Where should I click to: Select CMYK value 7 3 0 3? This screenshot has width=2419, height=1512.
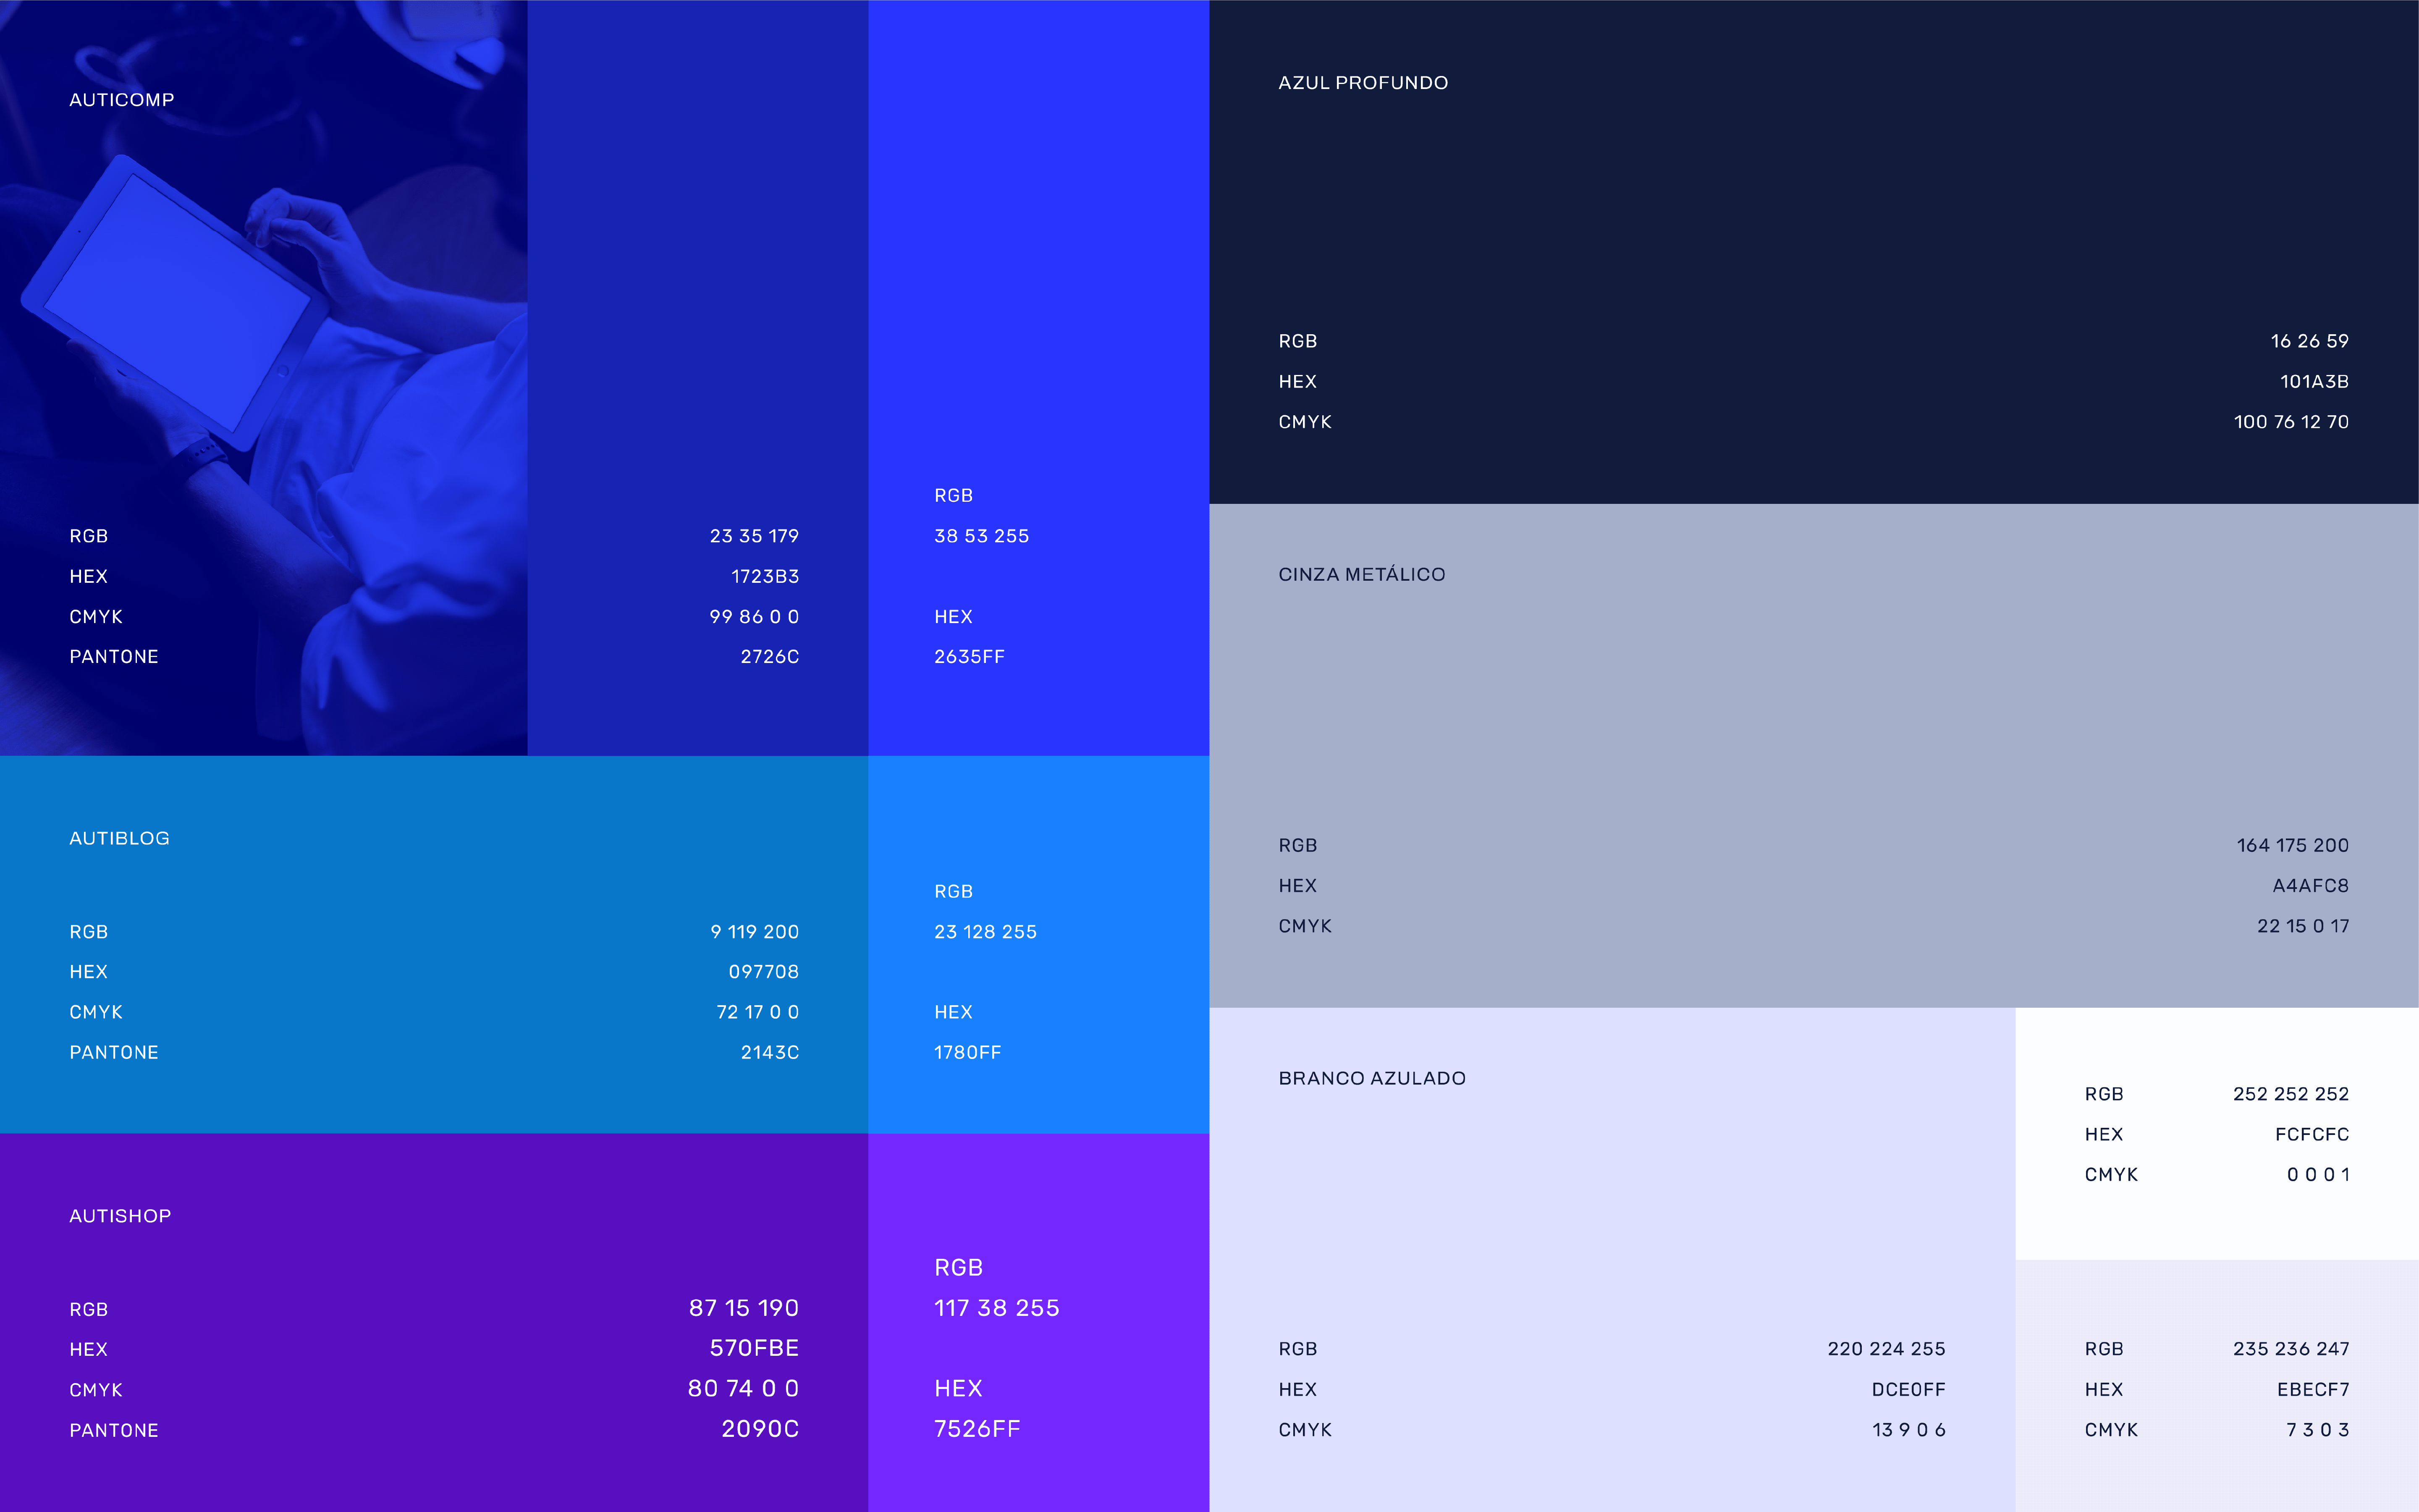[x=2317, y=1430]
